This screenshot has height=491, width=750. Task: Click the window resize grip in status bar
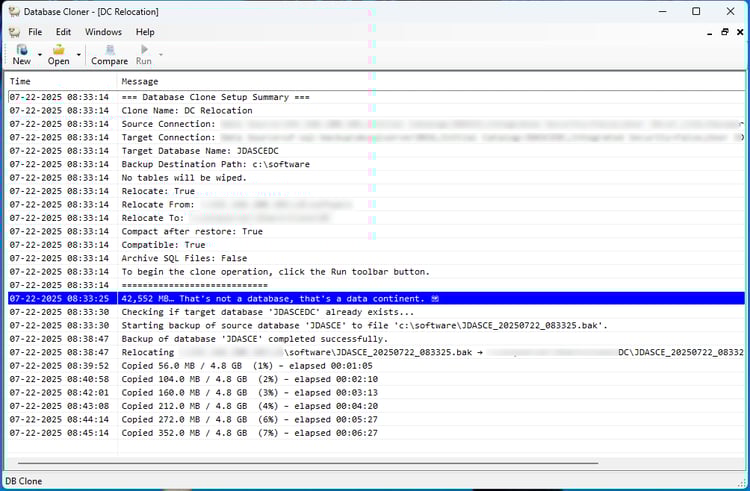(x=741, y=483)
